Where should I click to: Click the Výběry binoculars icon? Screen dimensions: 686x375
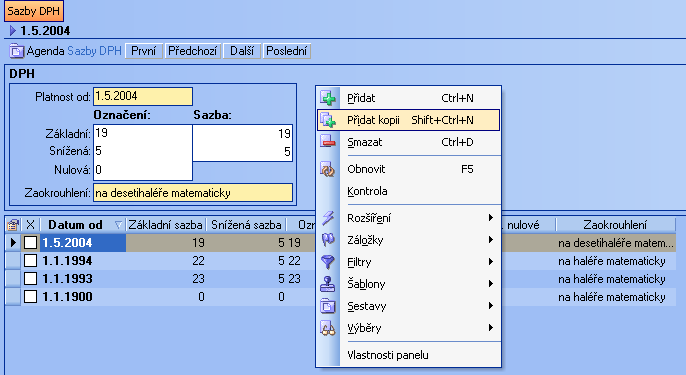(x=328, y=328)
